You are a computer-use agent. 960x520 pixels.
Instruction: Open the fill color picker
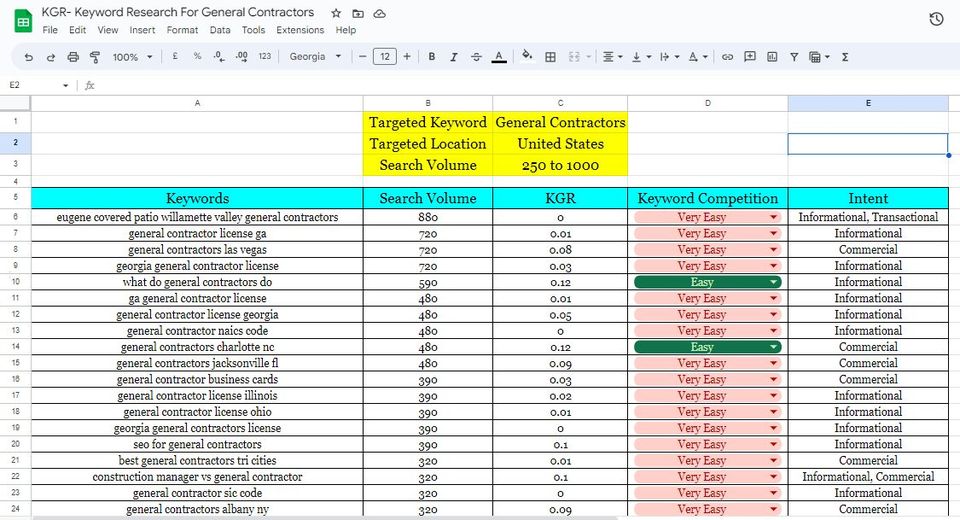tap(527, 57)
